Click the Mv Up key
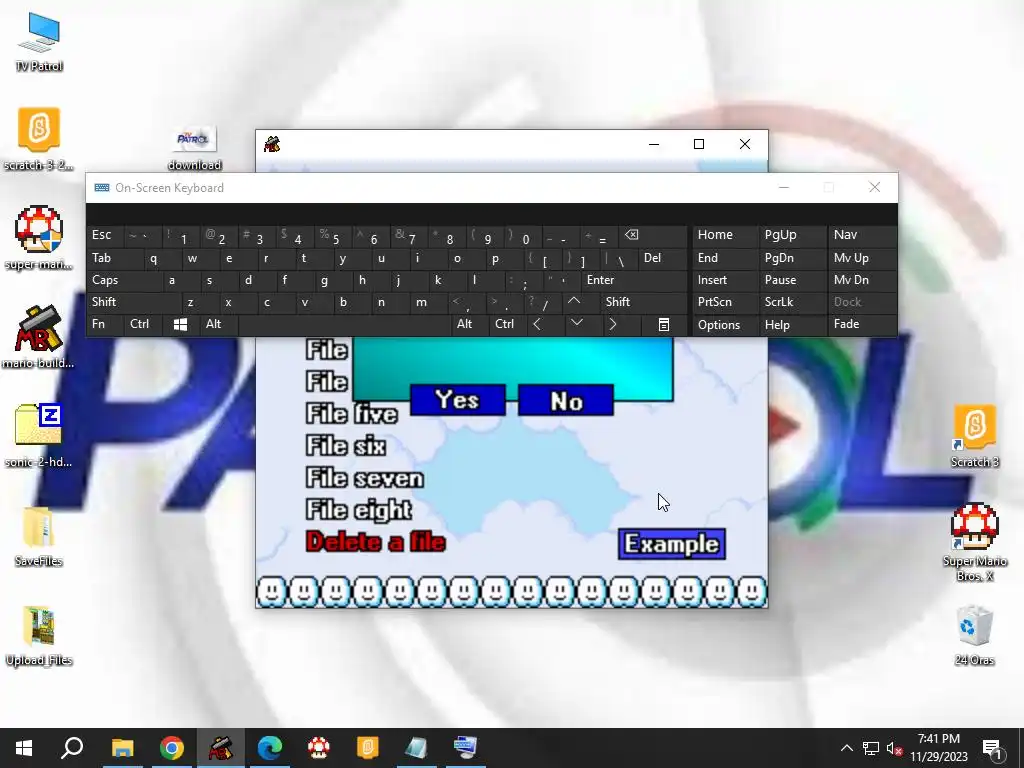The width and height of the screenshot is (1024, 768). (x=862, y=259)
